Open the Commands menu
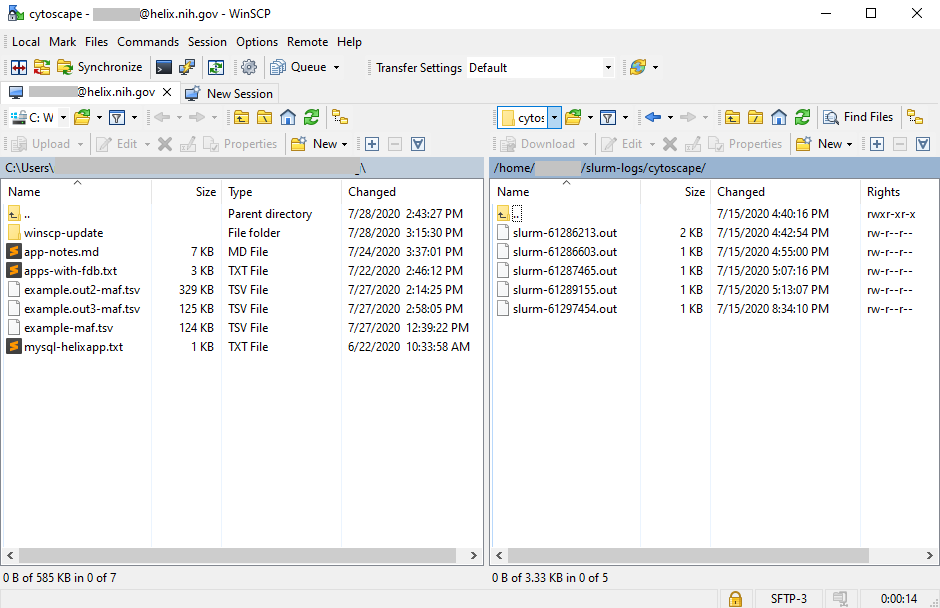The width and height of the screenshot is (940, 608). click(148, 42)
